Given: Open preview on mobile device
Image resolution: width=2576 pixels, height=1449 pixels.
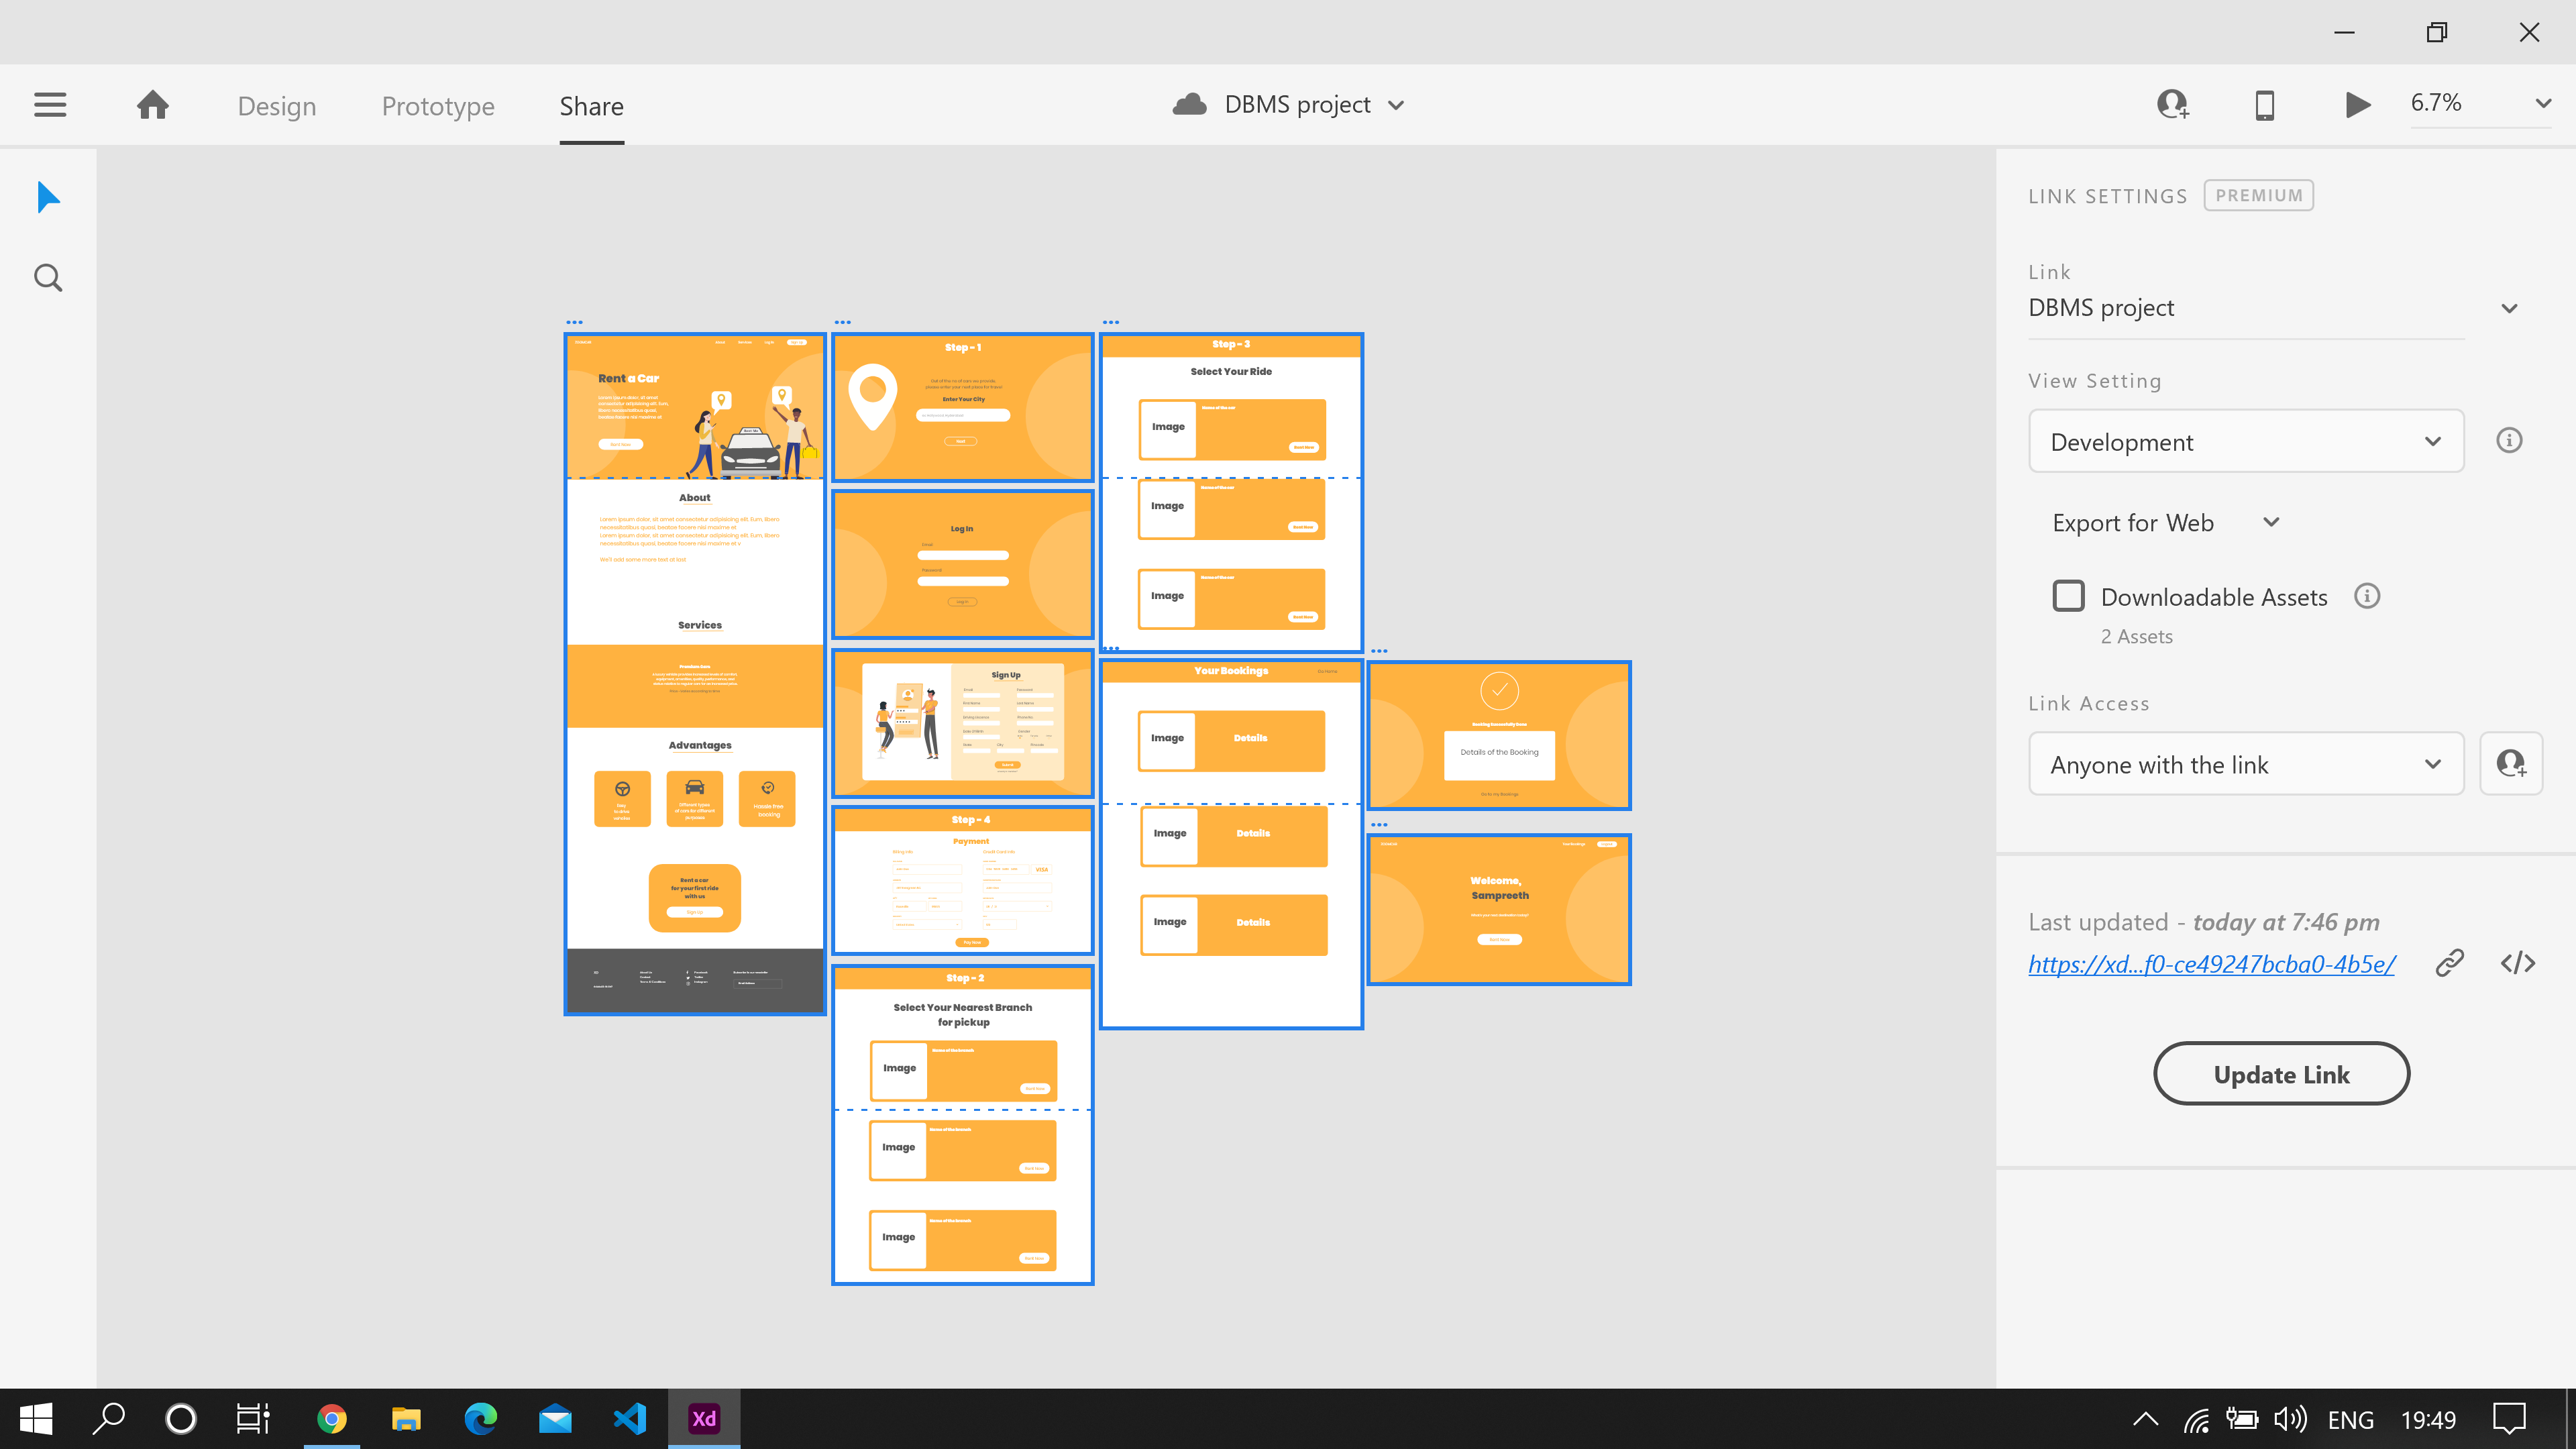Looking at the screenshot, I should pos(2264,104).
